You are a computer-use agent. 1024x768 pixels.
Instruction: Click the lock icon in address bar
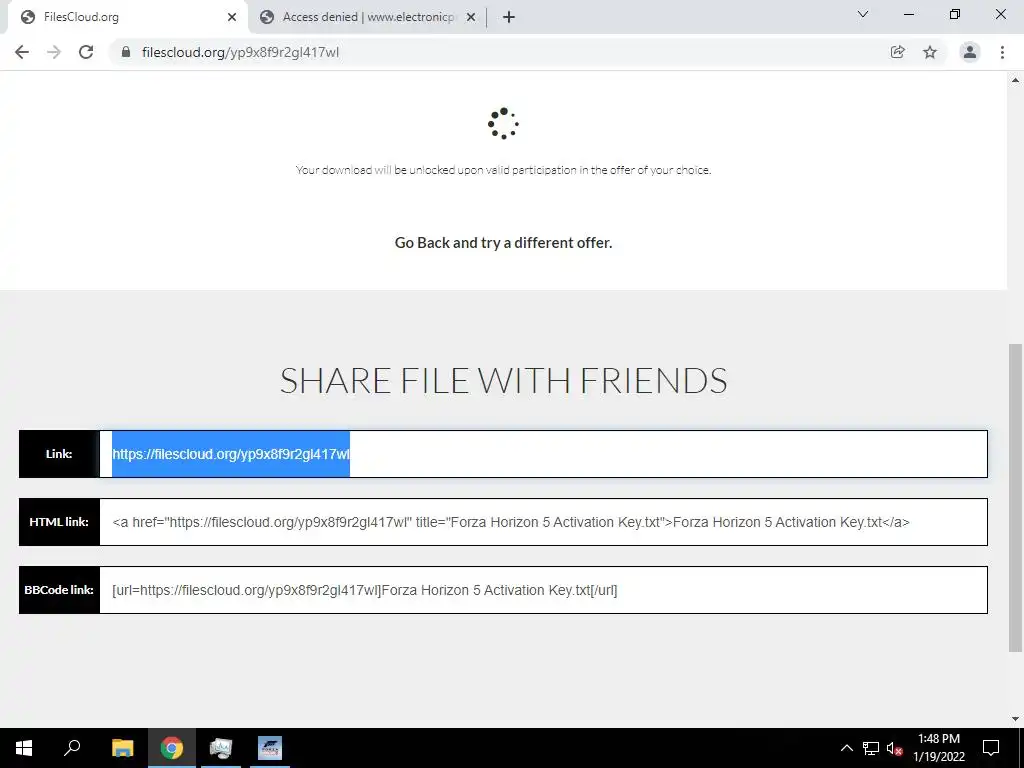(126, 52)
